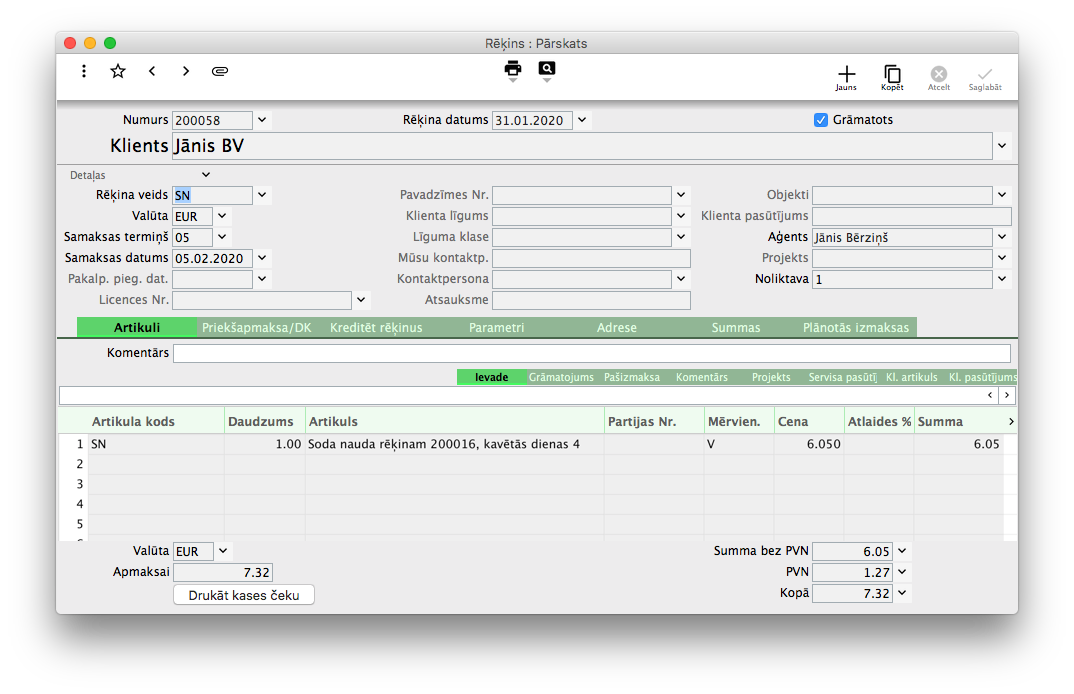Mark record as favorite with star icon
This screenshot has height=694, width=1074.
(x=118, y=71)
